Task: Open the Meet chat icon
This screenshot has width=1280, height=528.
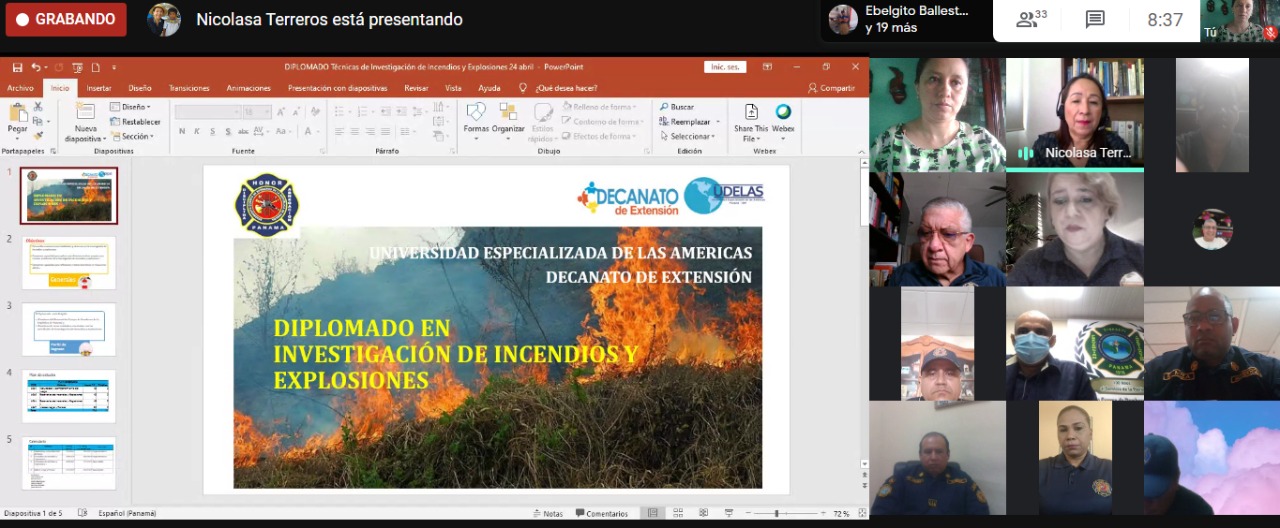Action: pyautogui.click(x=1095, y=19)
